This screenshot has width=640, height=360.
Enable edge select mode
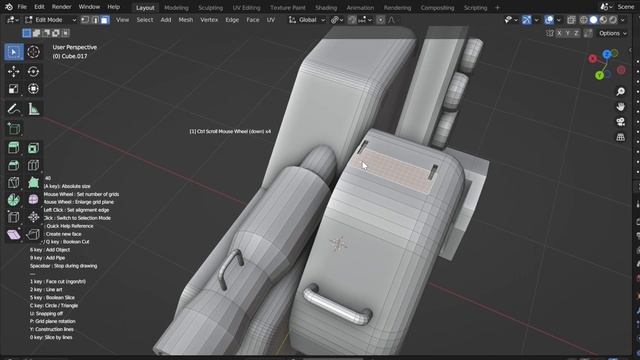[x=95, y=20]
